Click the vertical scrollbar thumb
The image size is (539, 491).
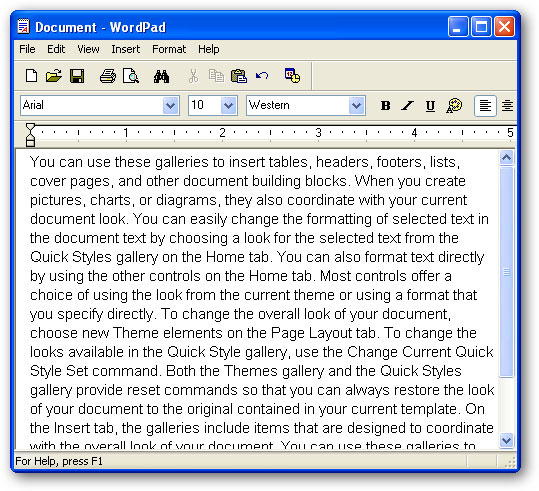pyautogui.click(x=506, y=272)
